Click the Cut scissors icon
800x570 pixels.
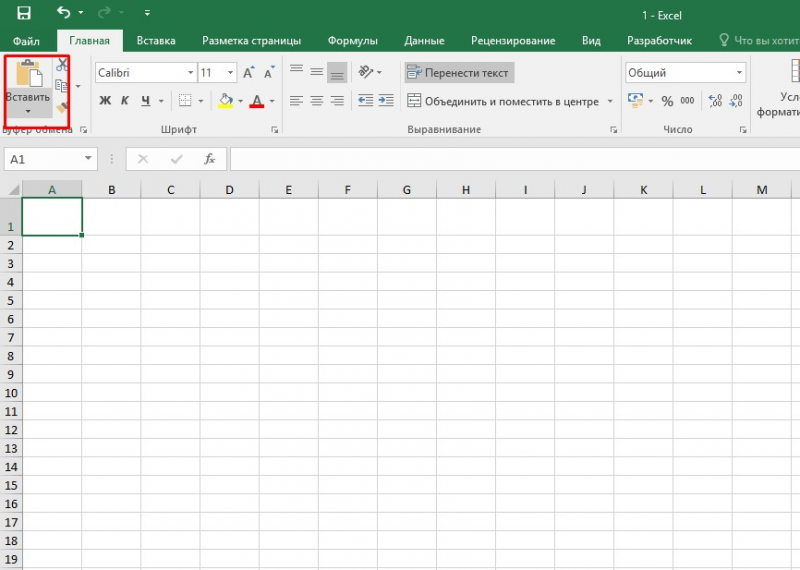pos(62,65)
